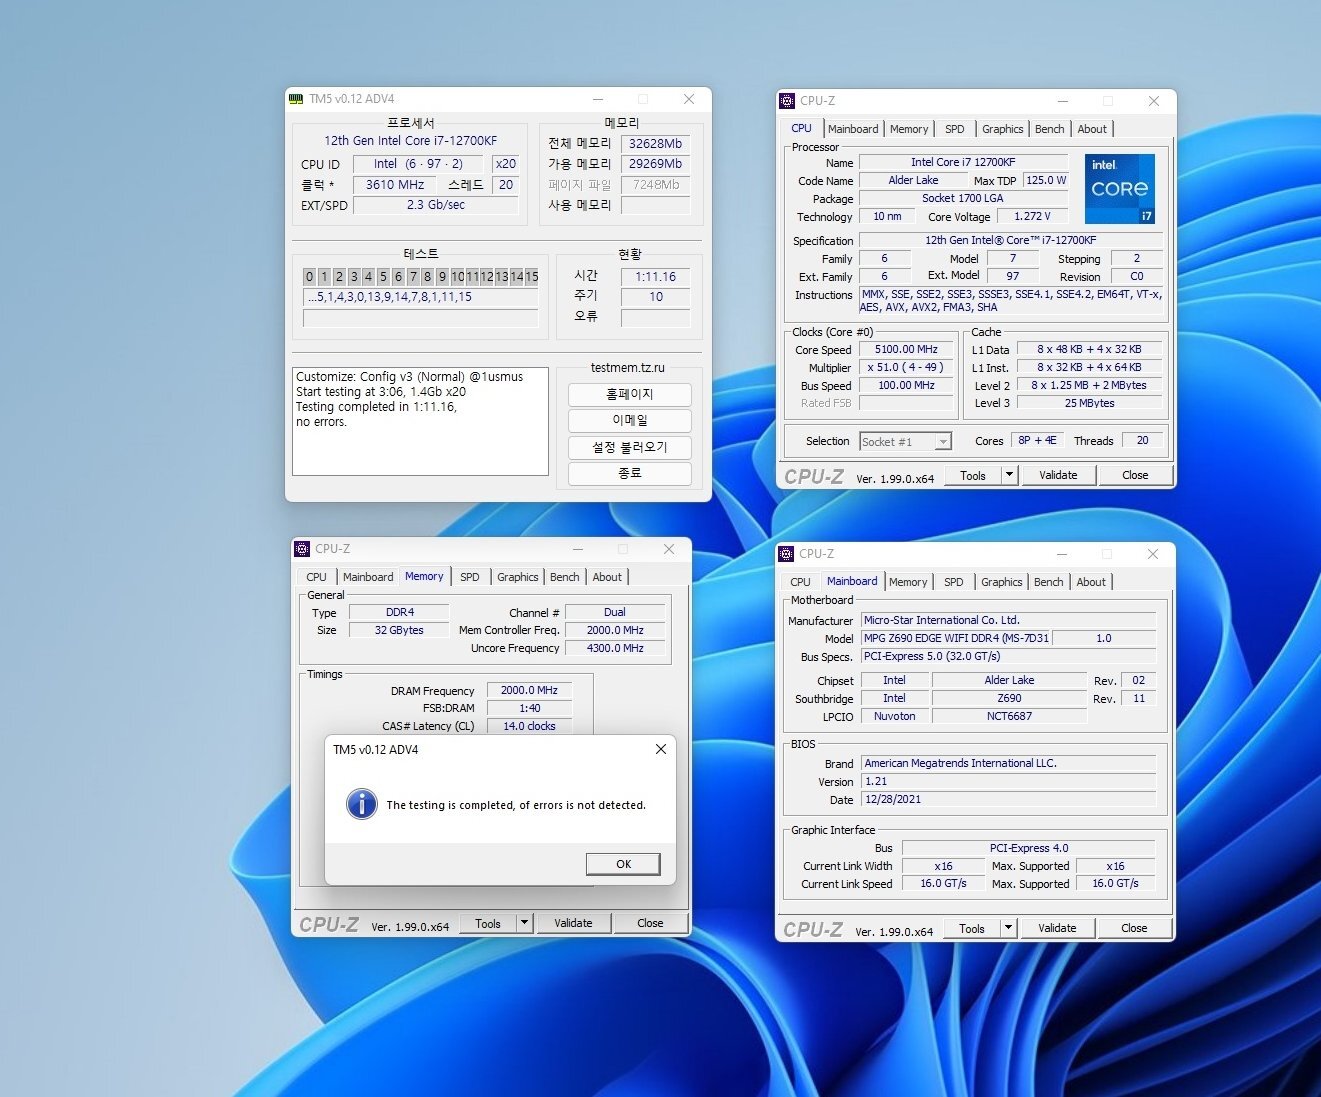Open the Graphics tab in the processor CPU-Z window

pyautogui.click(x=1002, y=129)
